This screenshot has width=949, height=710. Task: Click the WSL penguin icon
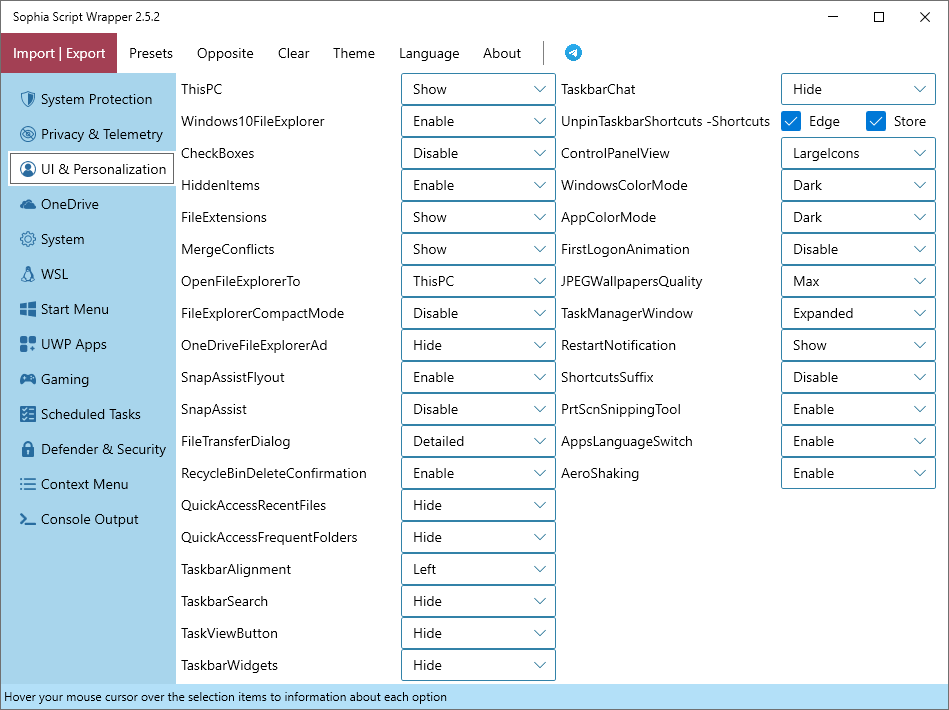tap(28, 274)
